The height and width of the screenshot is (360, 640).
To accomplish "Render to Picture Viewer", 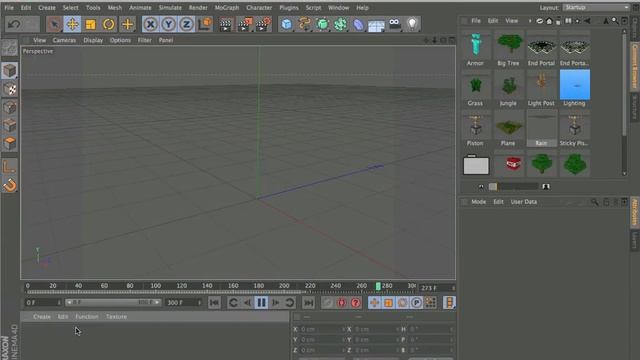I will (244, 24).
